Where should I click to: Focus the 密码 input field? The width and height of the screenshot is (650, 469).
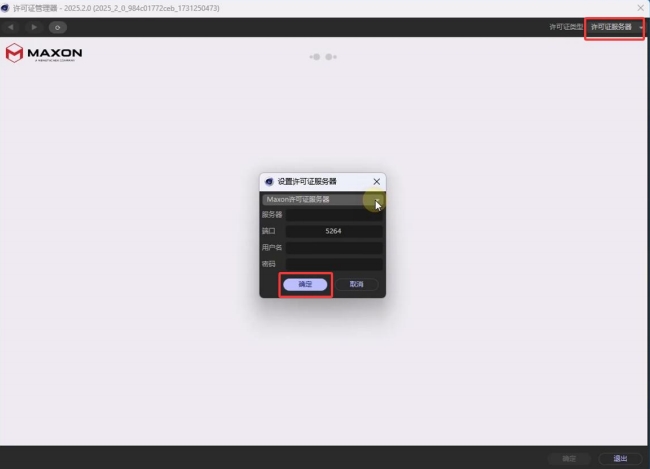[334, 264]
